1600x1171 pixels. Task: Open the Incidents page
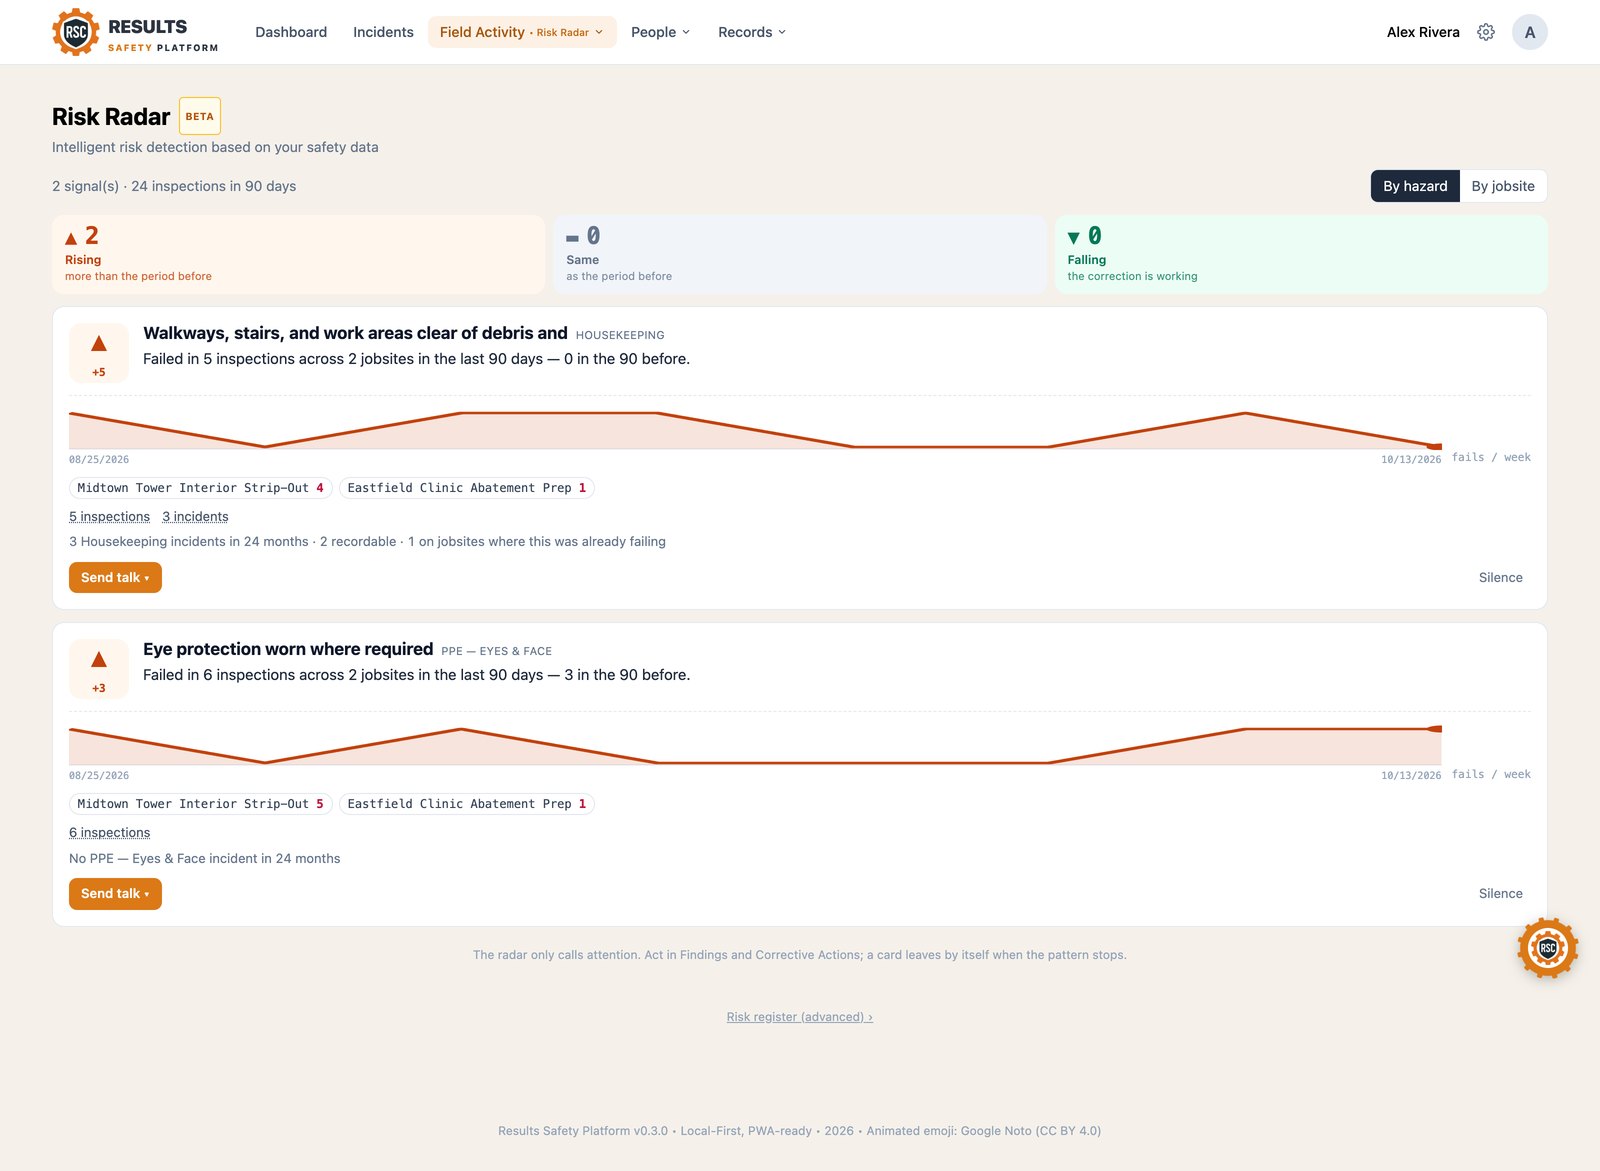click(x=383, y=32)
